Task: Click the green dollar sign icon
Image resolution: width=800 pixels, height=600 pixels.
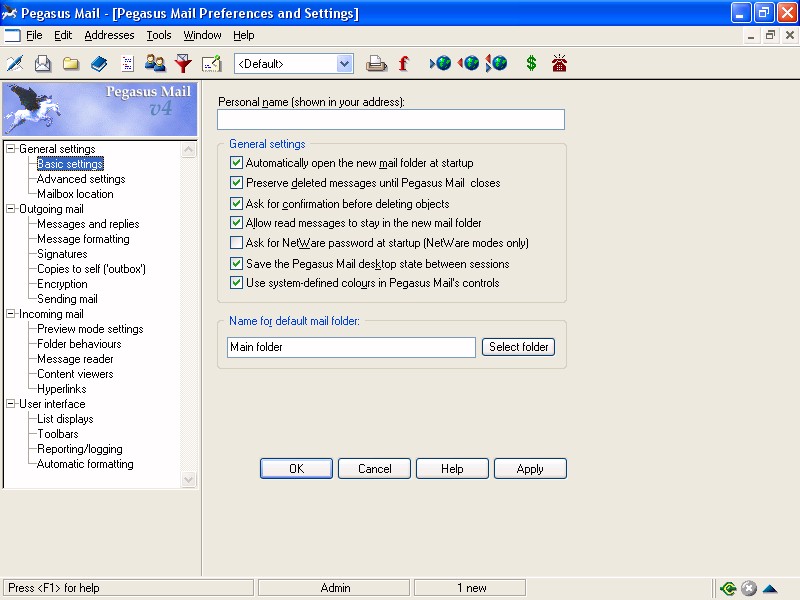Action: [x=531, y=63]
